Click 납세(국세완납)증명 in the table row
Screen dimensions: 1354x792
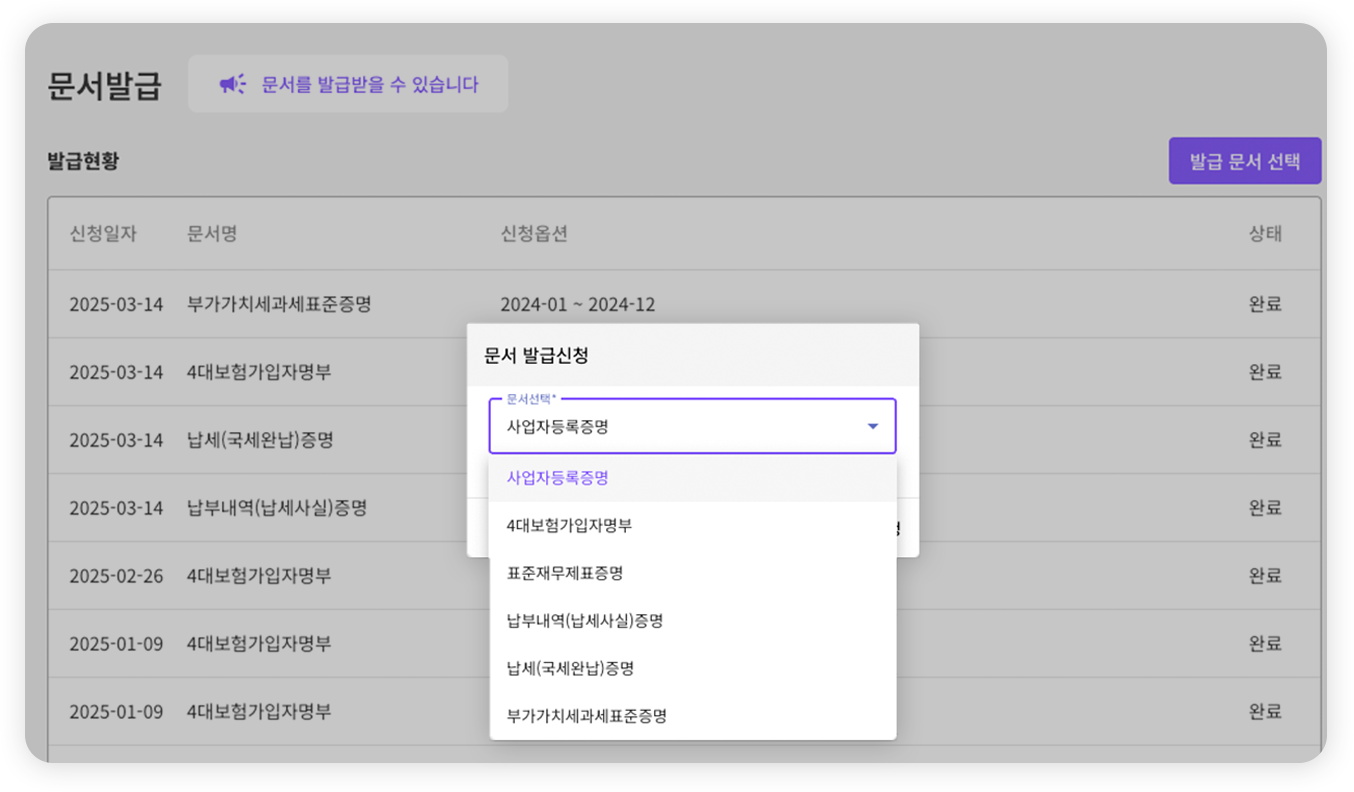pyautogui.click(x=260, y=440)
